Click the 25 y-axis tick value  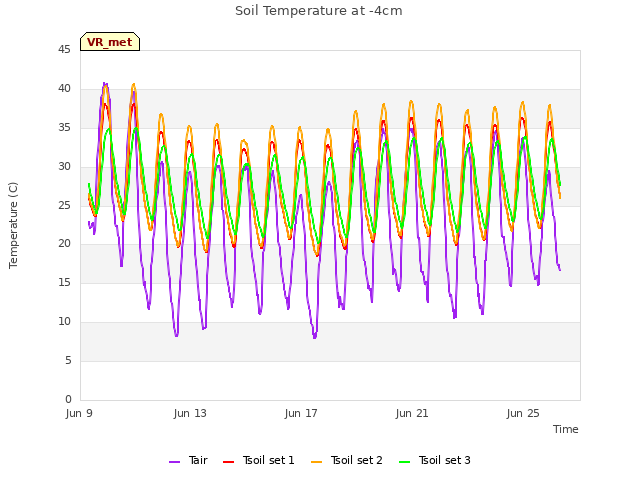tap(64, 205)
